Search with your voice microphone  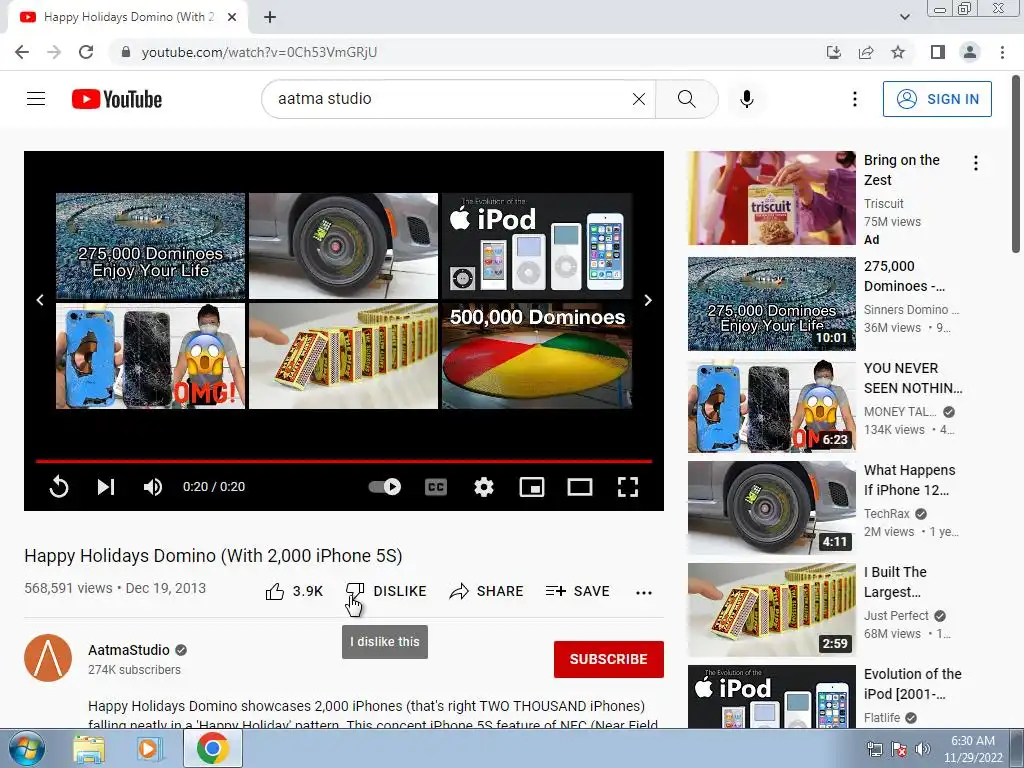click(x=747, y=99)
